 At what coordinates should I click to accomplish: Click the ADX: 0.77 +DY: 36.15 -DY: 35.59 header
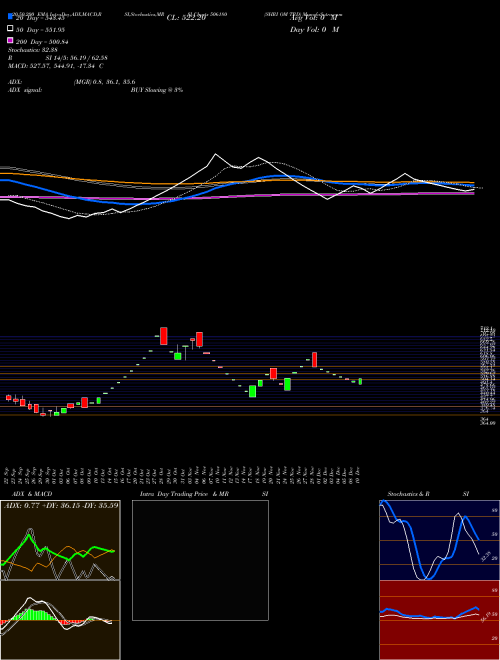point(61,505)
